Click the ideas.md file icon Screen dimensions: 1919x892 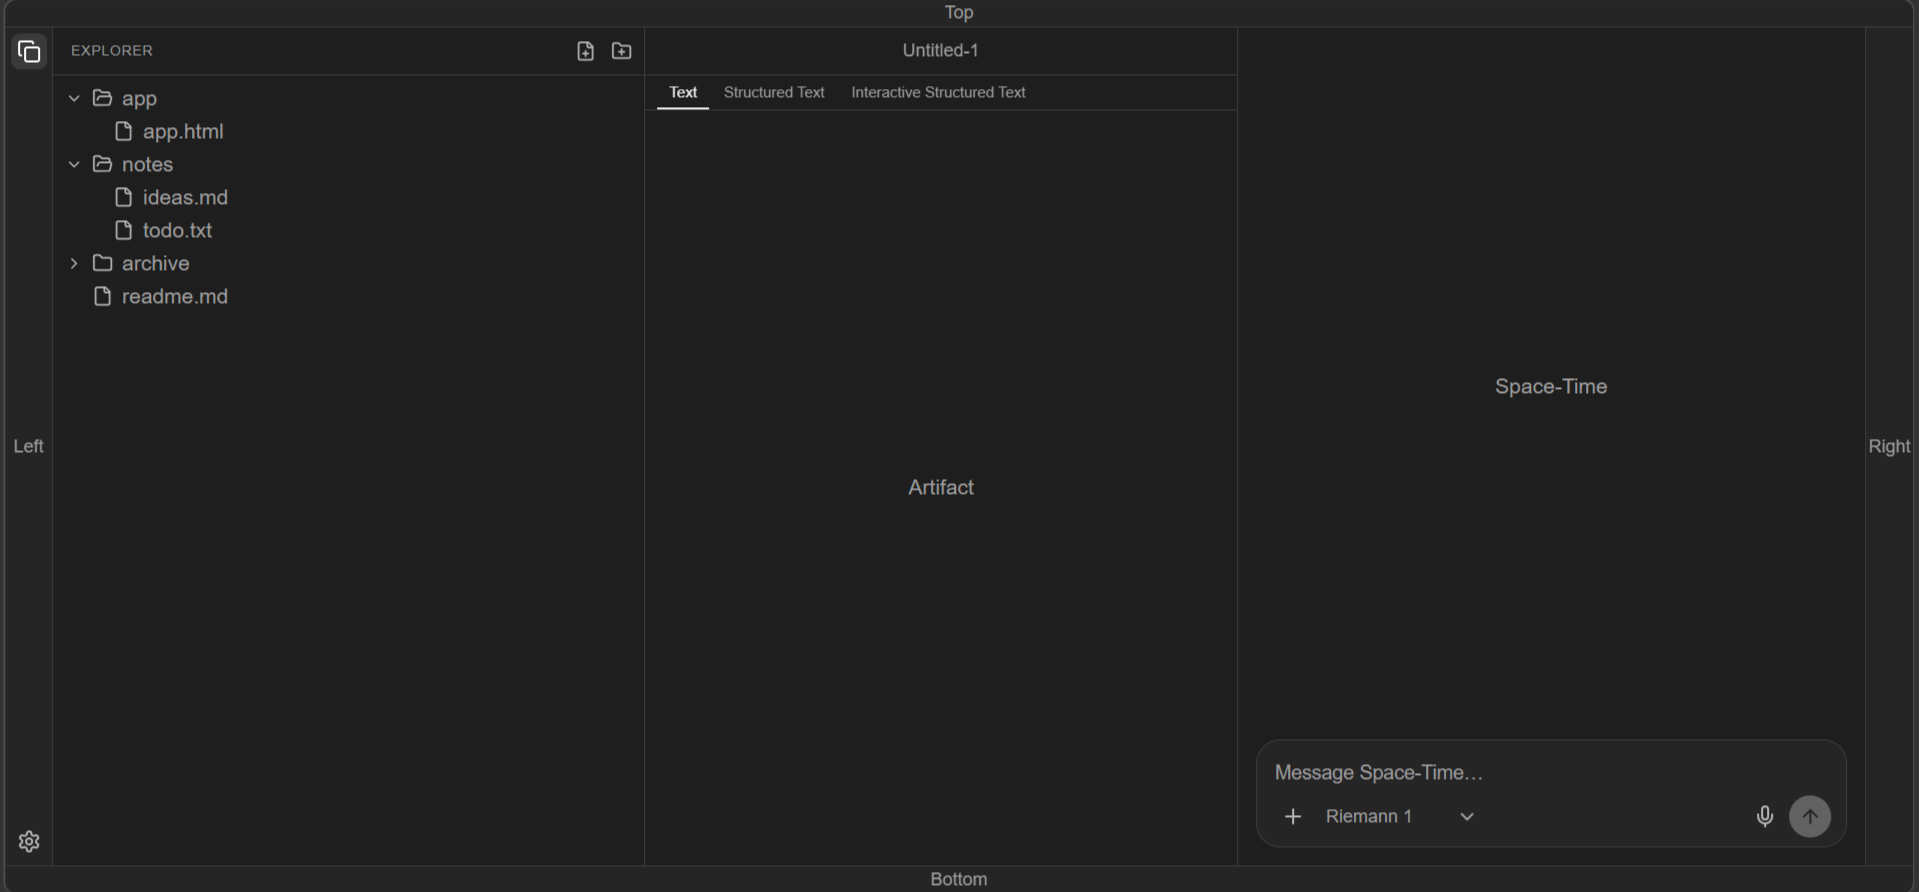tap(124, 197)
